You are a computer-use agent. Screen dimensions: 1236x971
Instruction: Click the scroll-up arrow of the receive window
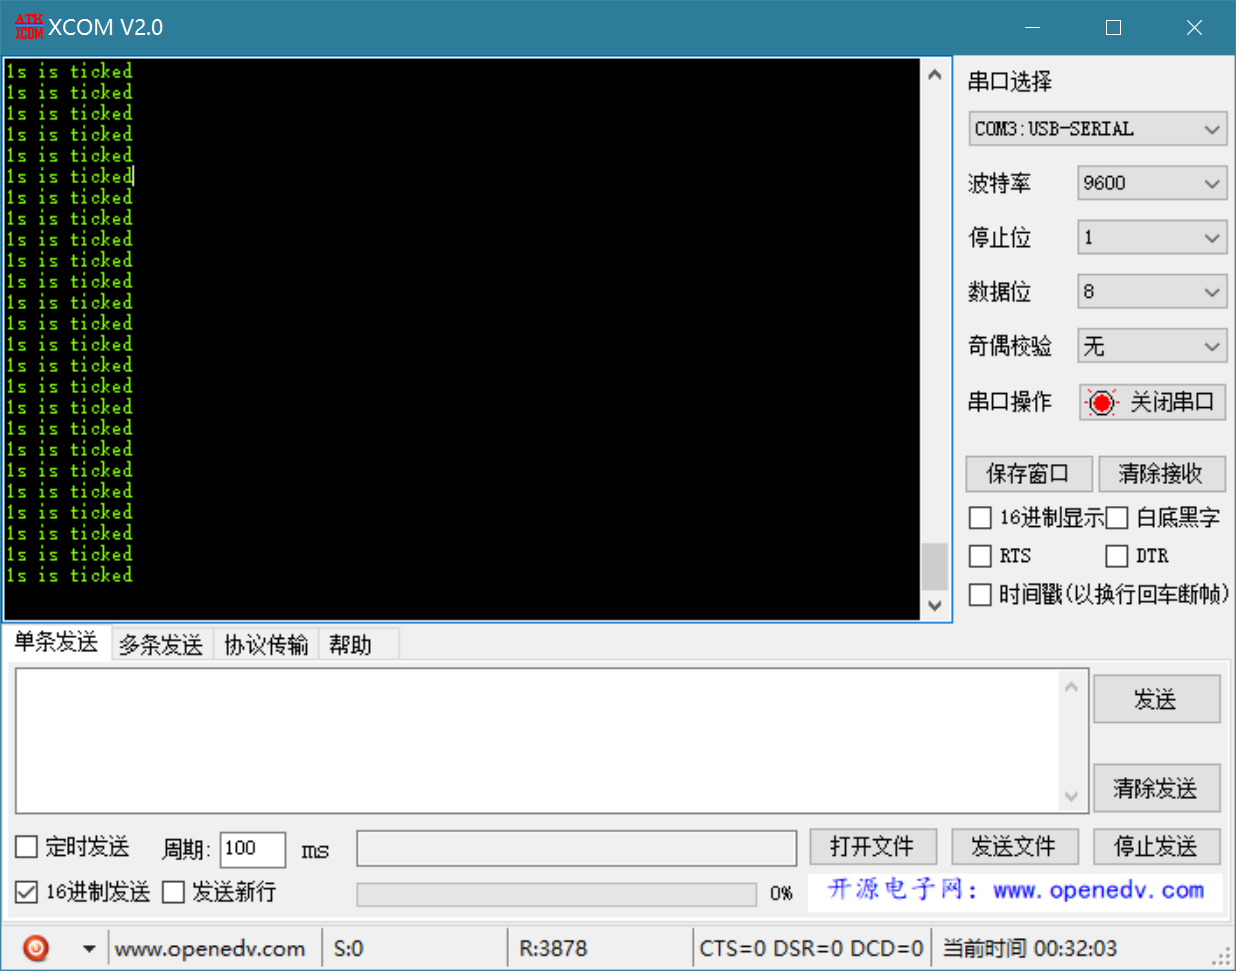click(934, 72)
